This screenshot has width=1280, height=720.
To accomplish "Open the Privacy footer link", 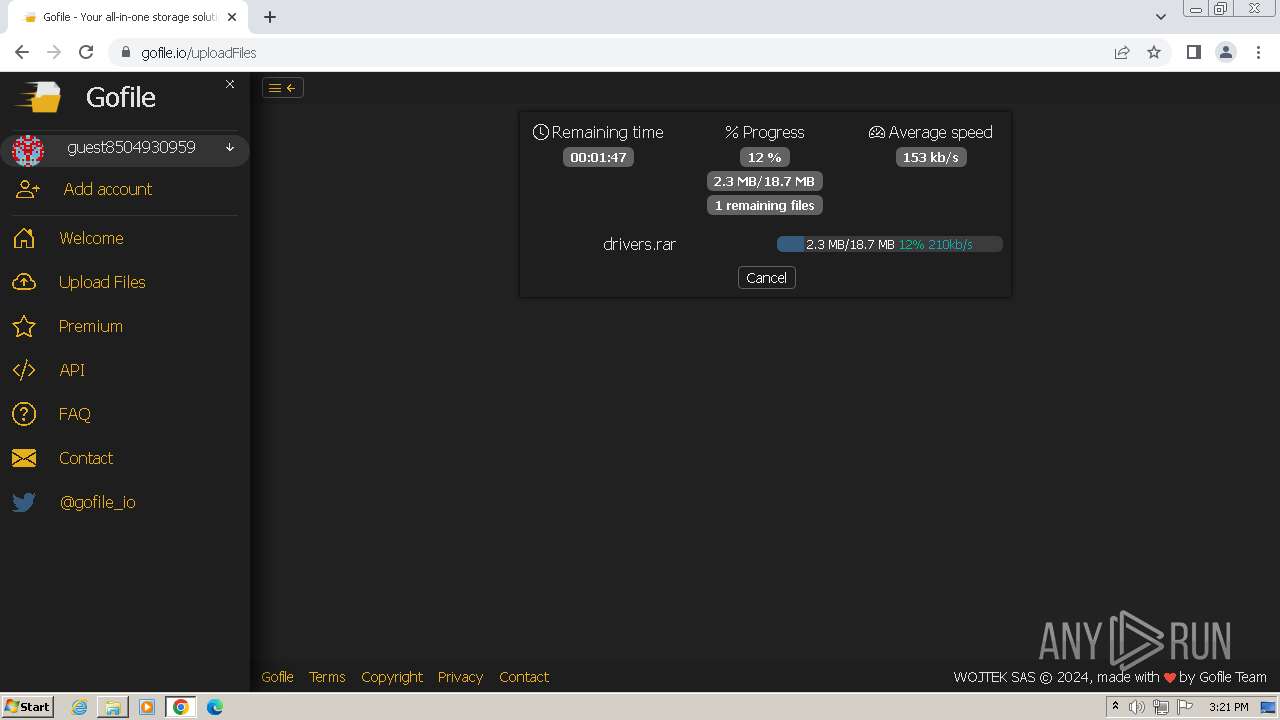I will 461,677.
